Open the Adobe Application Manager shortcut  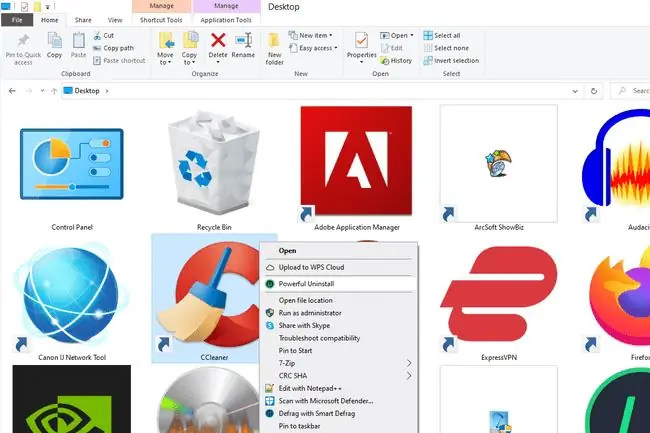(357, 162)
